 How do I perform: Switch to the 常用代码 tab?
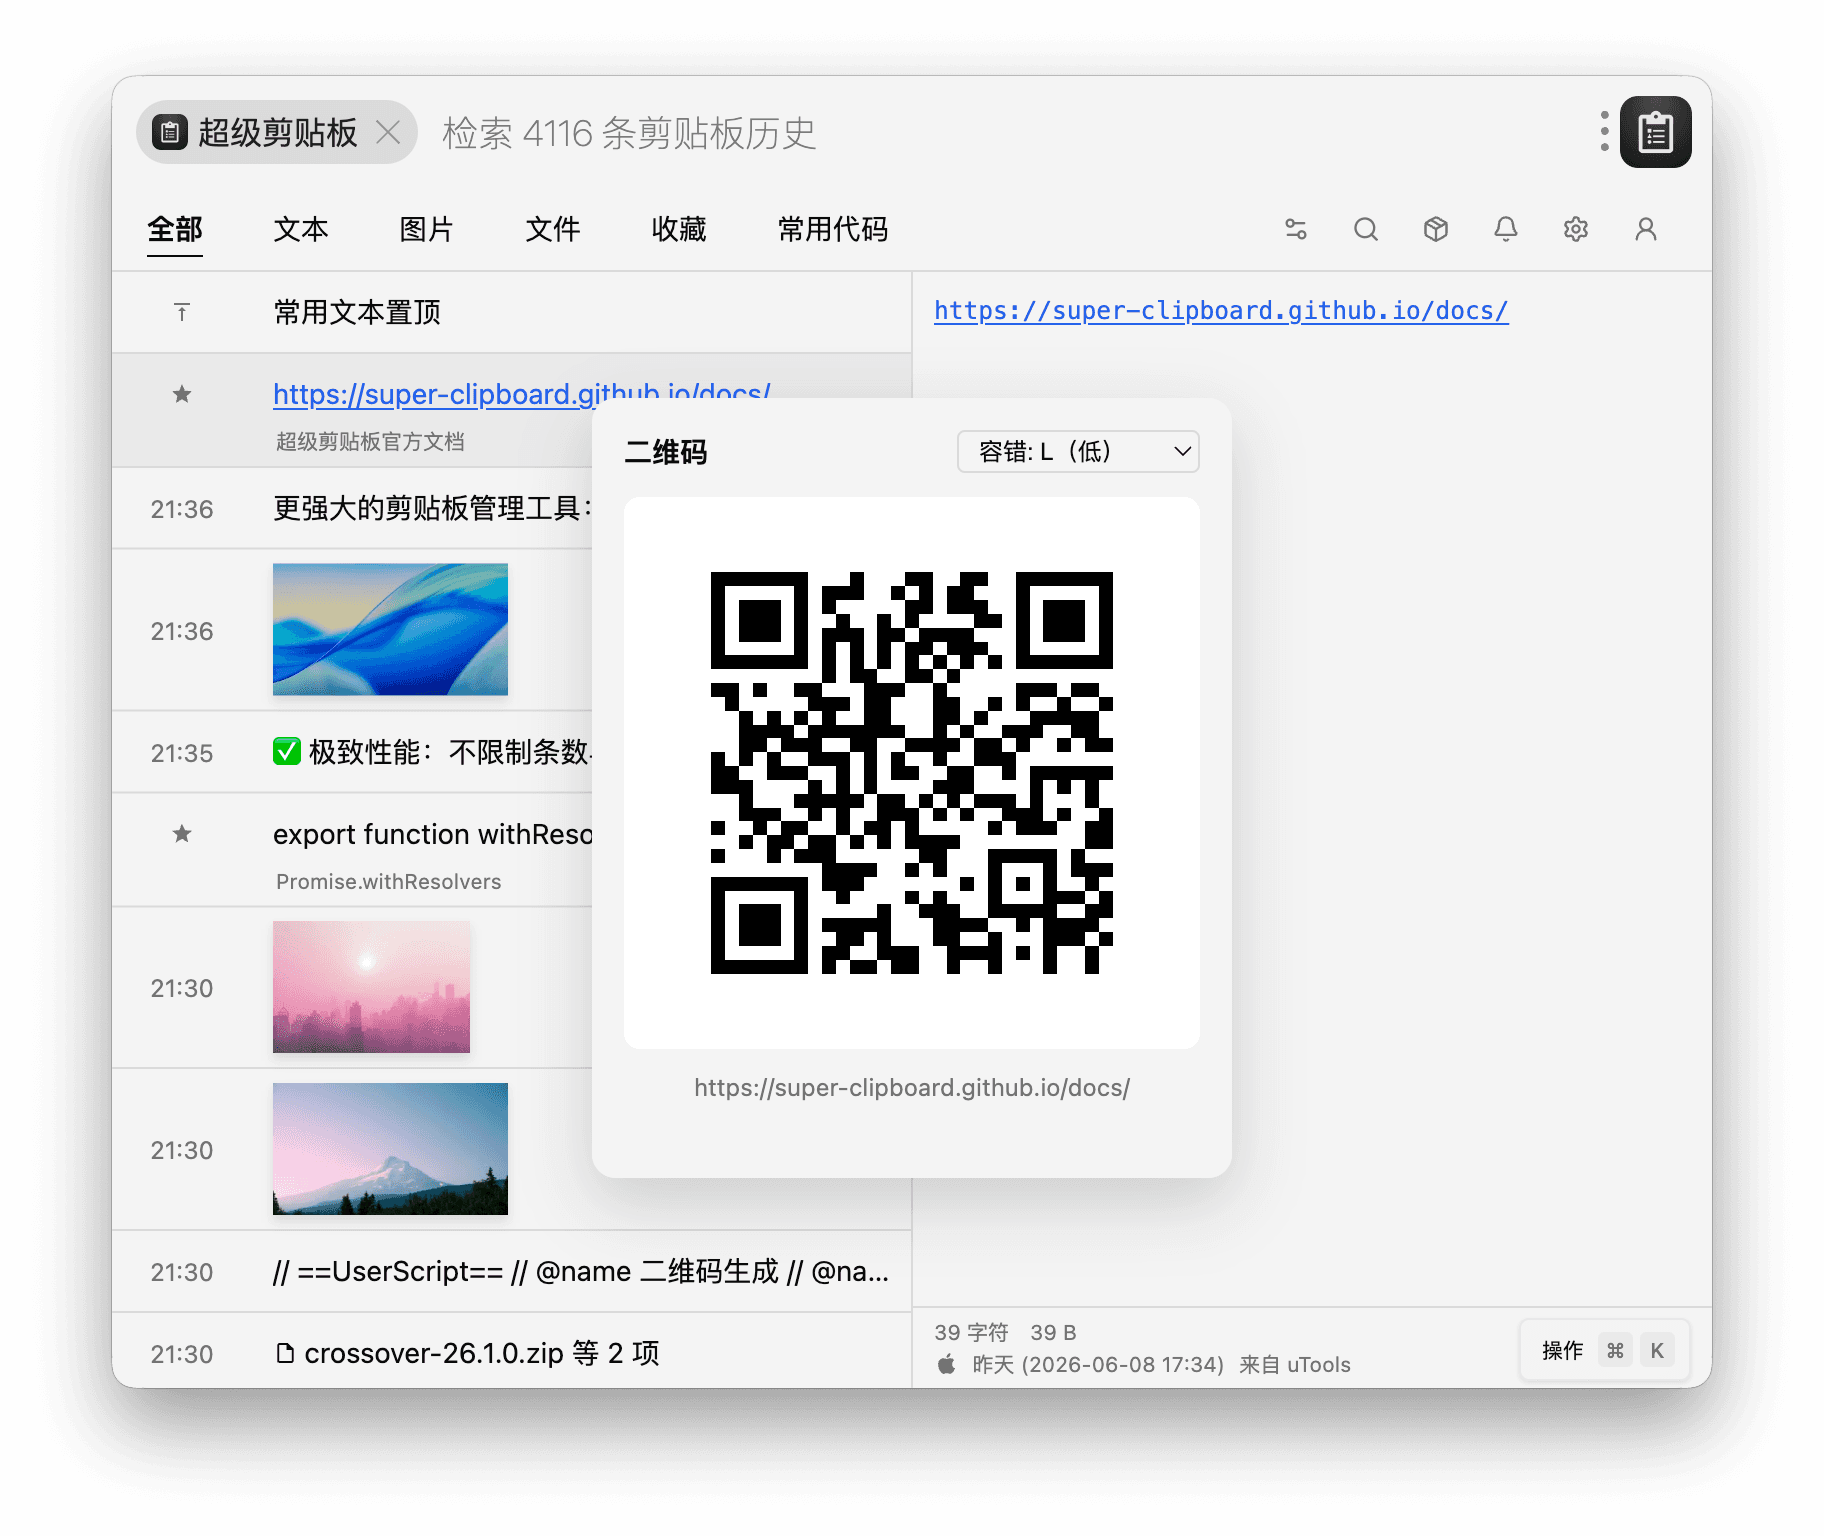832,229
